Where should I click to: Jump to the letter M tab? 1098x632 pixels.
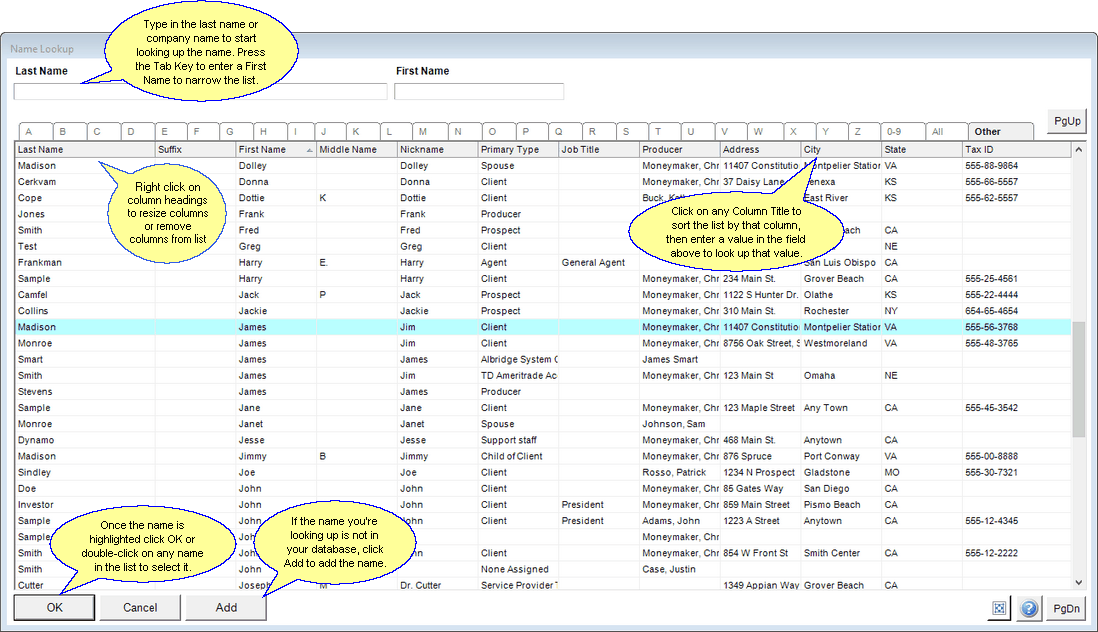coord(424,132)
